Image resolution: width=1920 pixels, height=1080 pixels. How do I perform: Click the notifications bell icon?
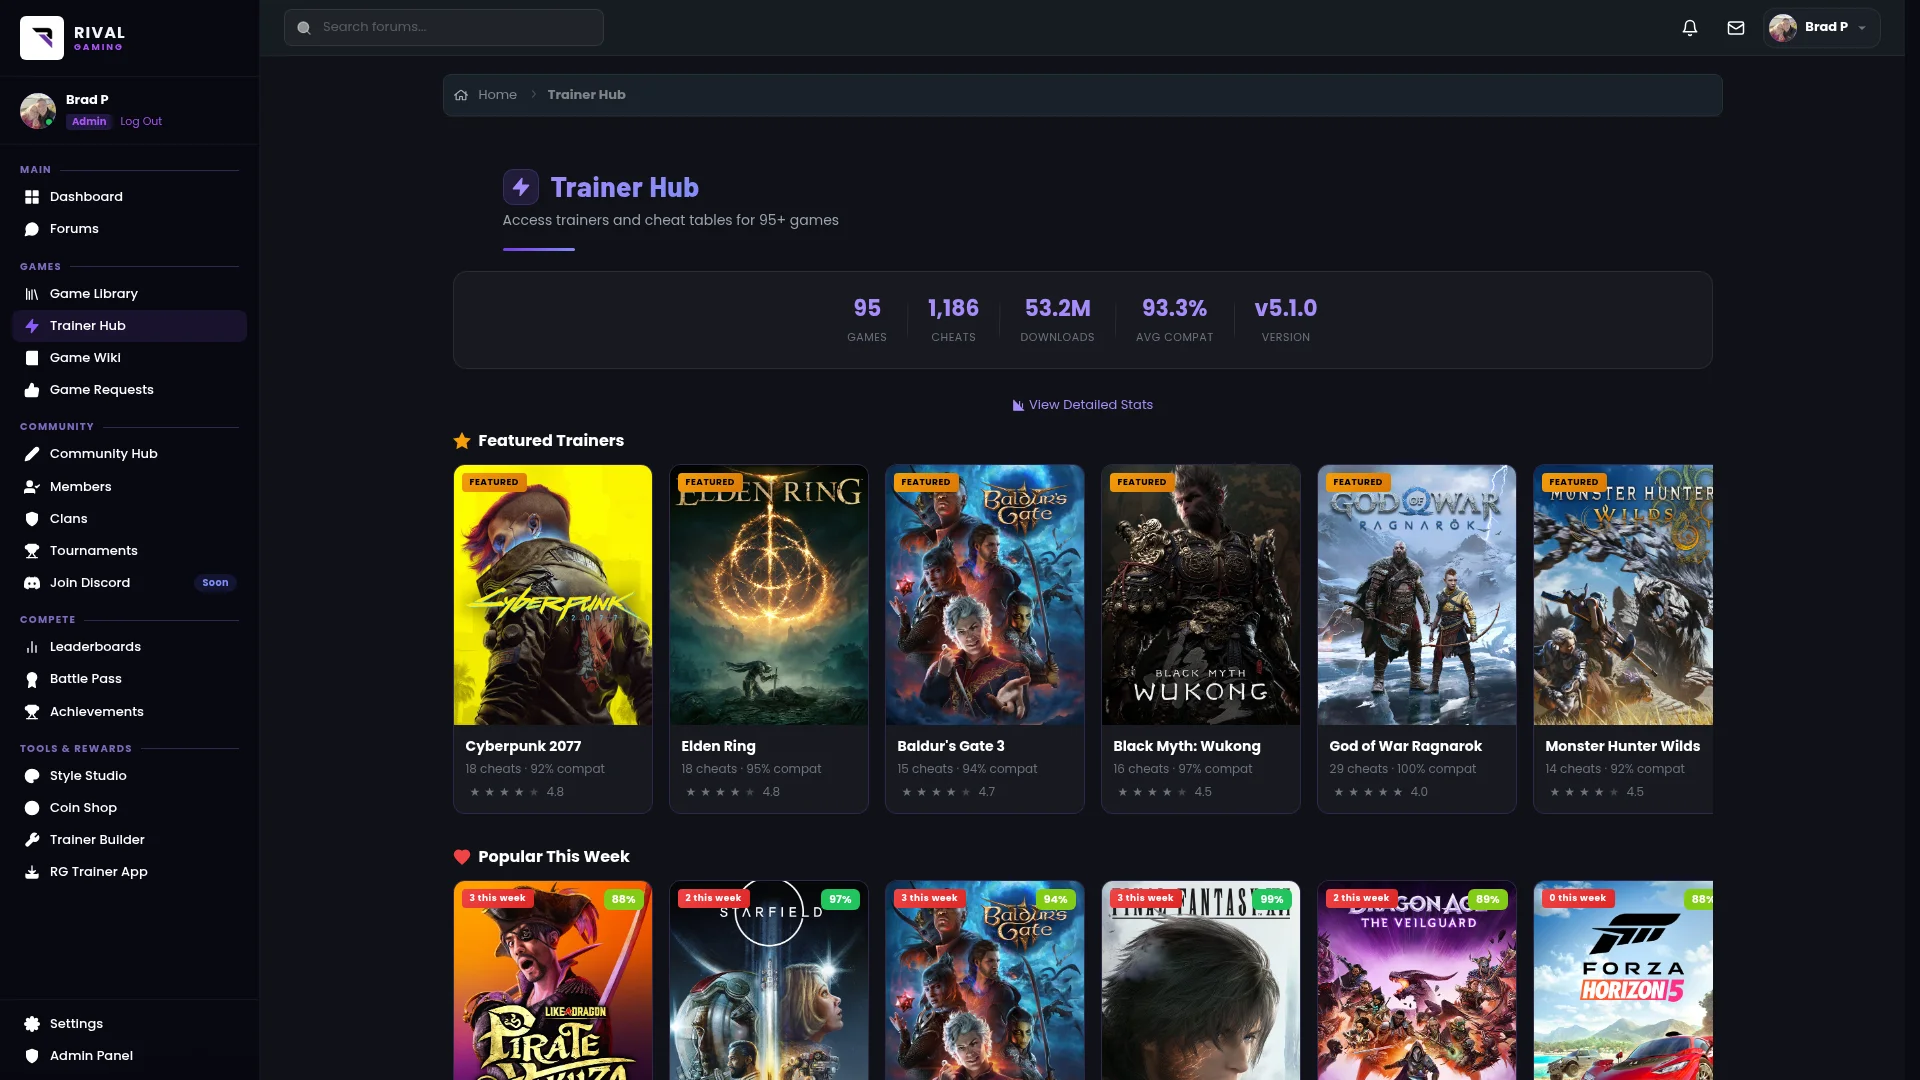(1690, 28)
